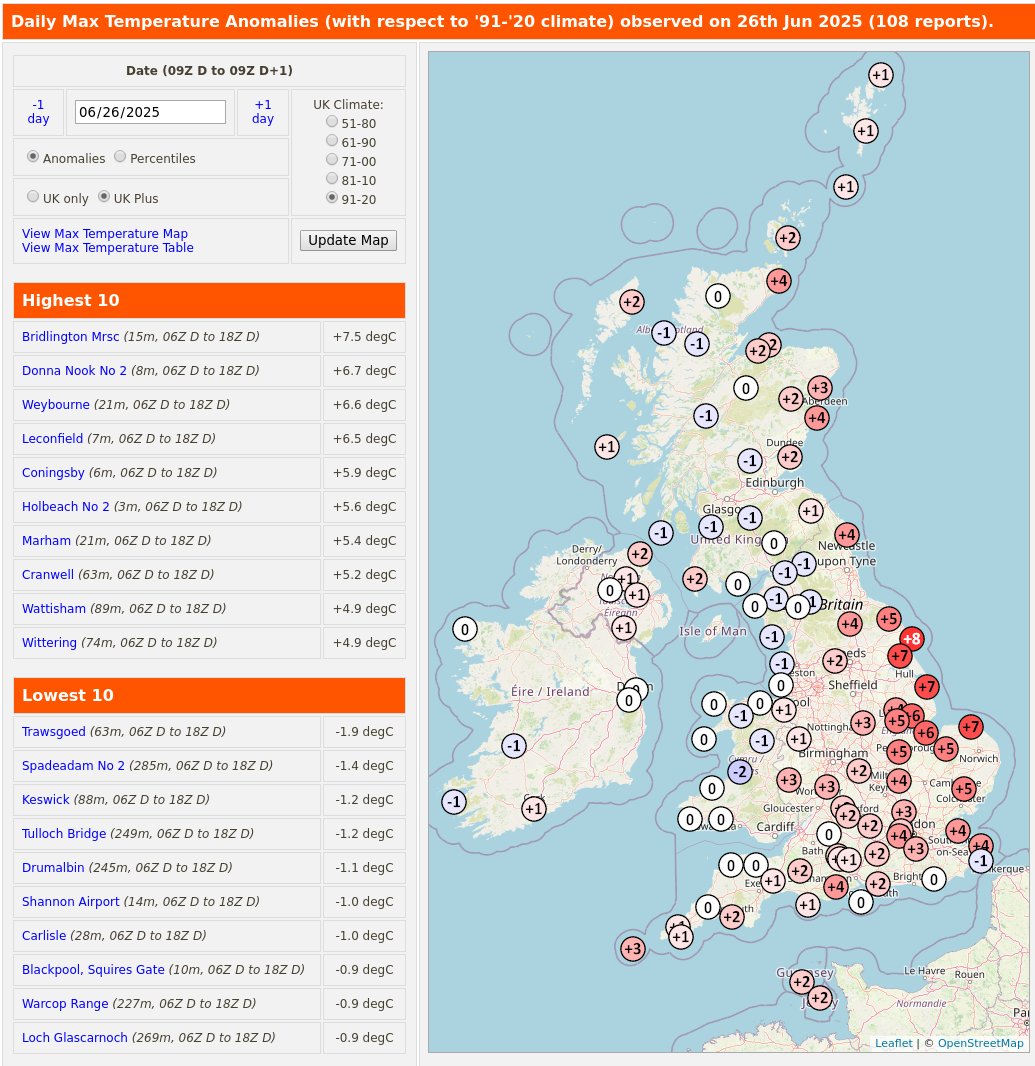The height and width of the screenshot is (1066, 1035).
Task: Click the 0 marker in northern Scotland
Action: (x=717, y=296)
